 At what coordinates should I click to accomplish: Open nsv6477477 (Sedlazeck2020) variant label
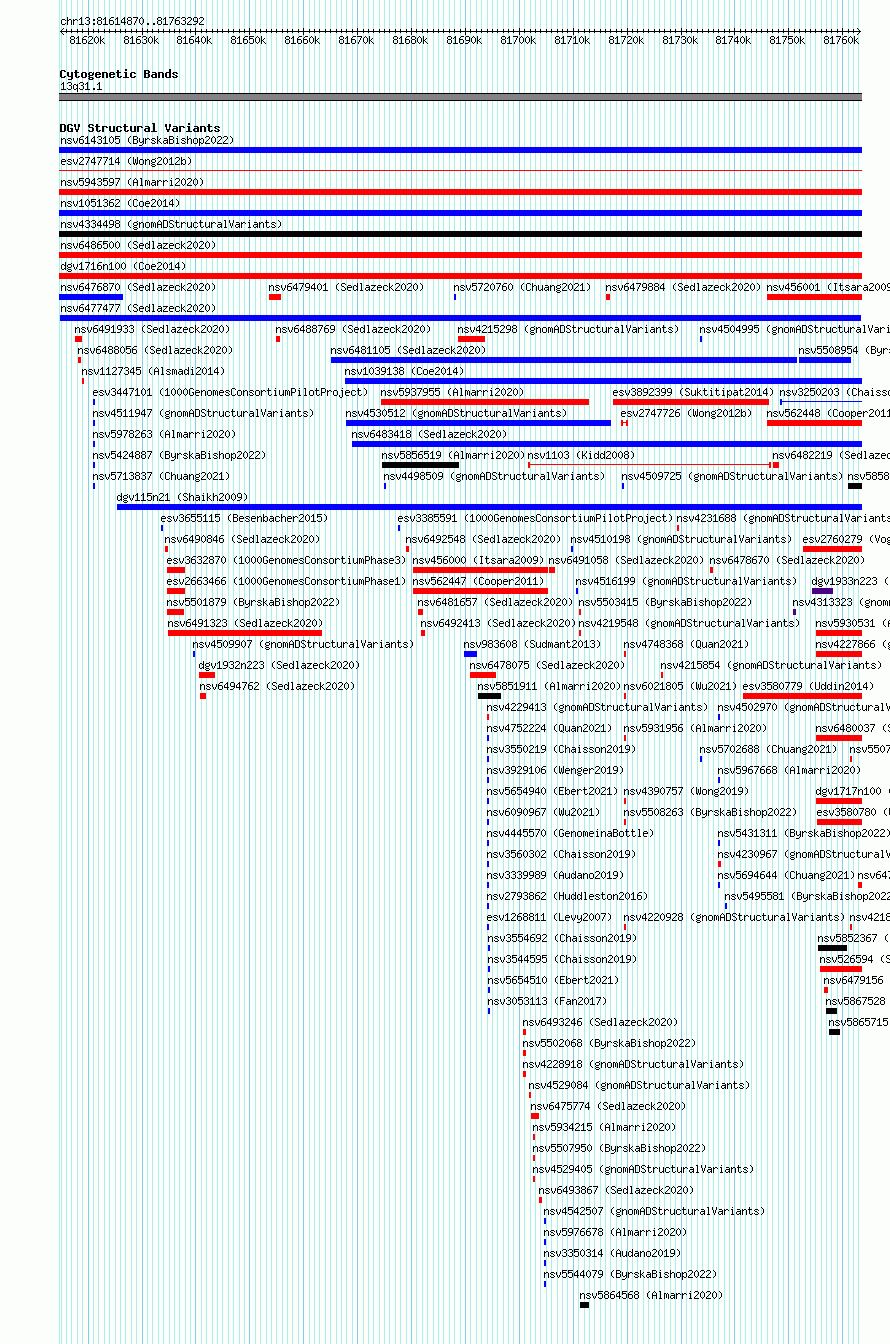(137, 308)
